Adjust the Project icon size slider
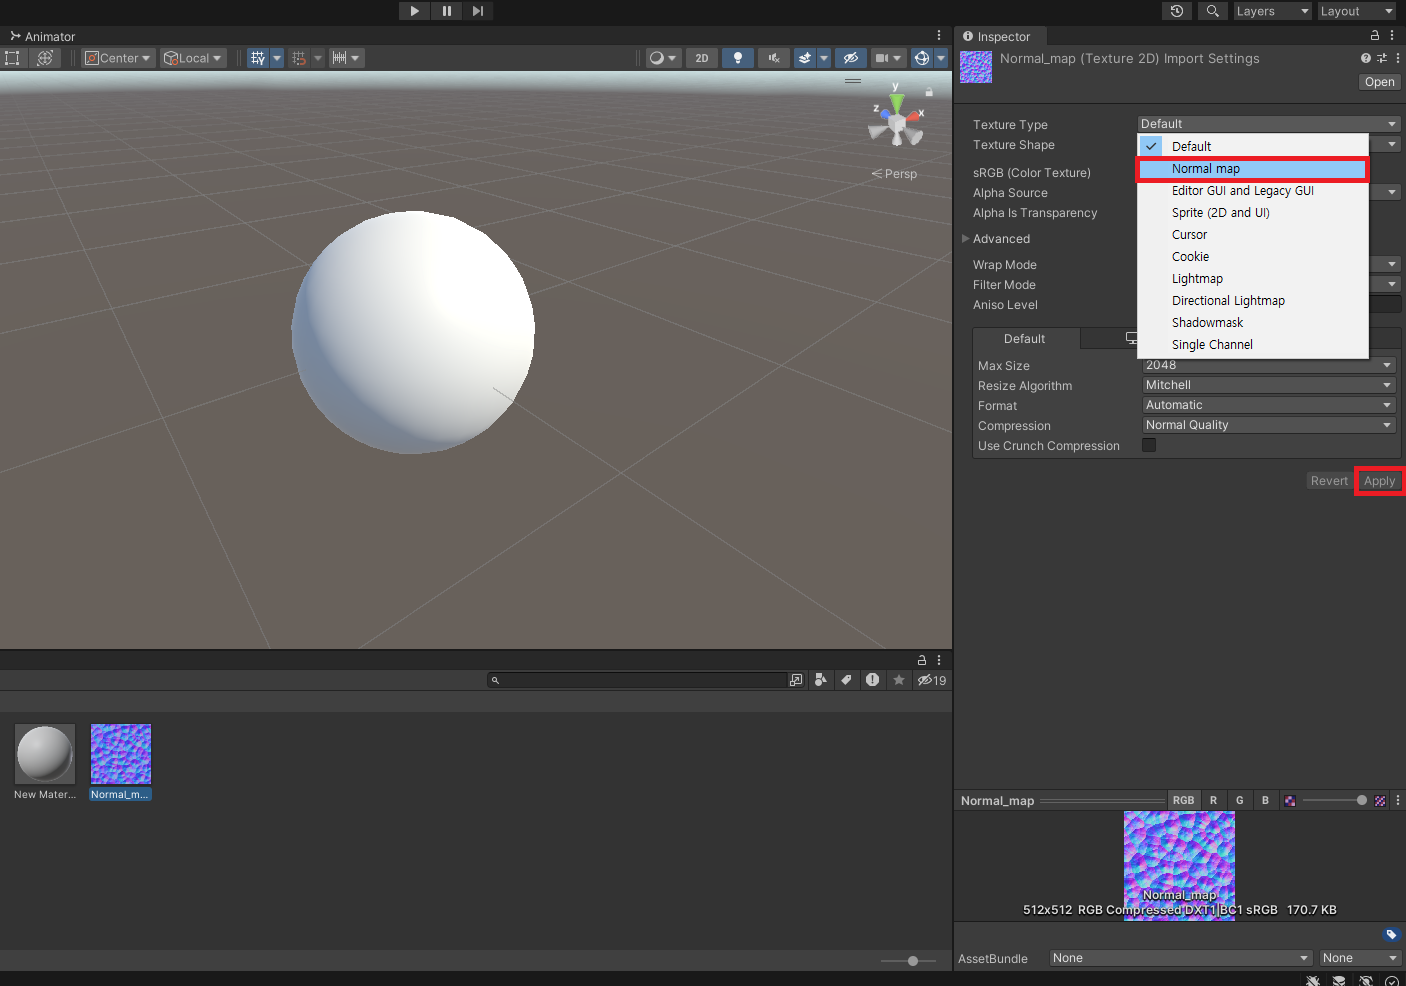 point(908,961)
